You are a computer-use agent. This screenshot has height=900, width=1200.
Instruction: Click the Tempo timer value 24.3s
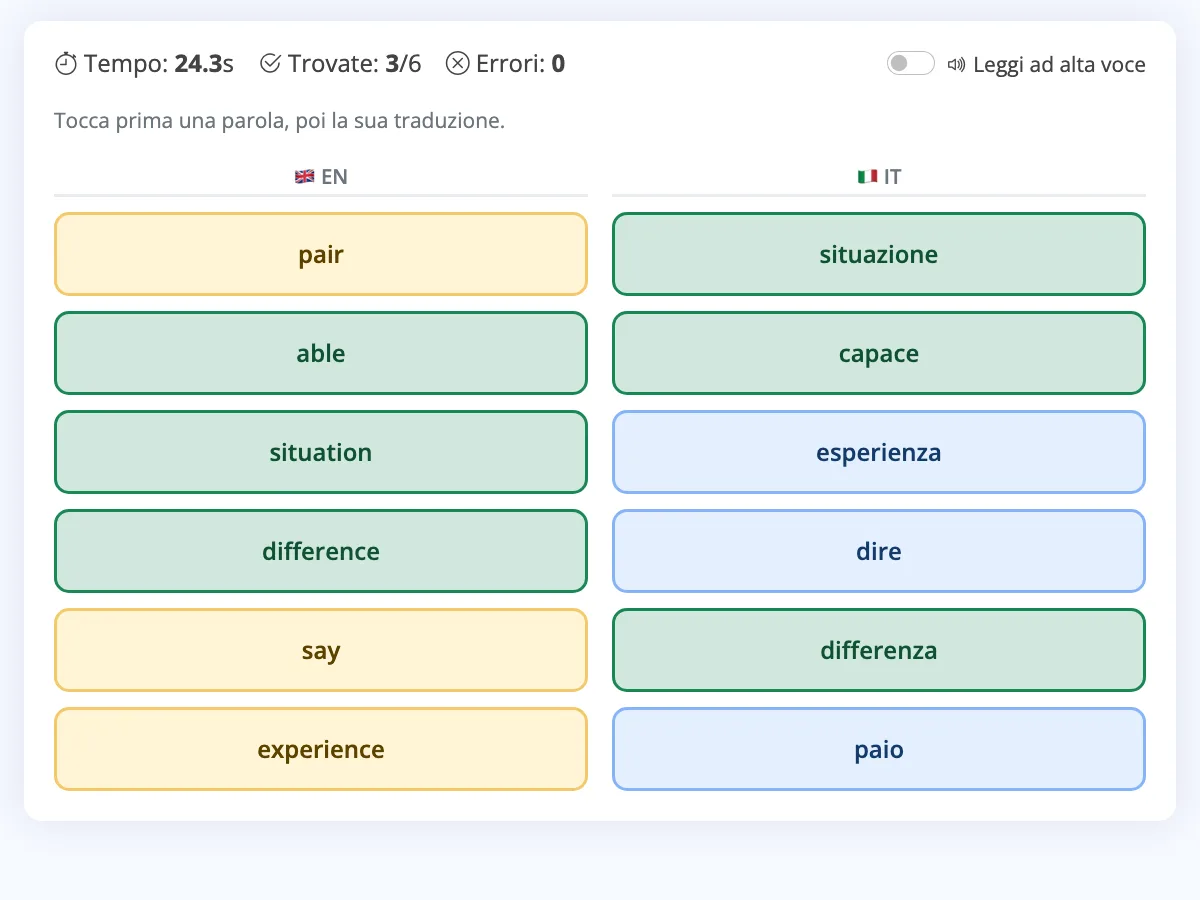[204, 64]
